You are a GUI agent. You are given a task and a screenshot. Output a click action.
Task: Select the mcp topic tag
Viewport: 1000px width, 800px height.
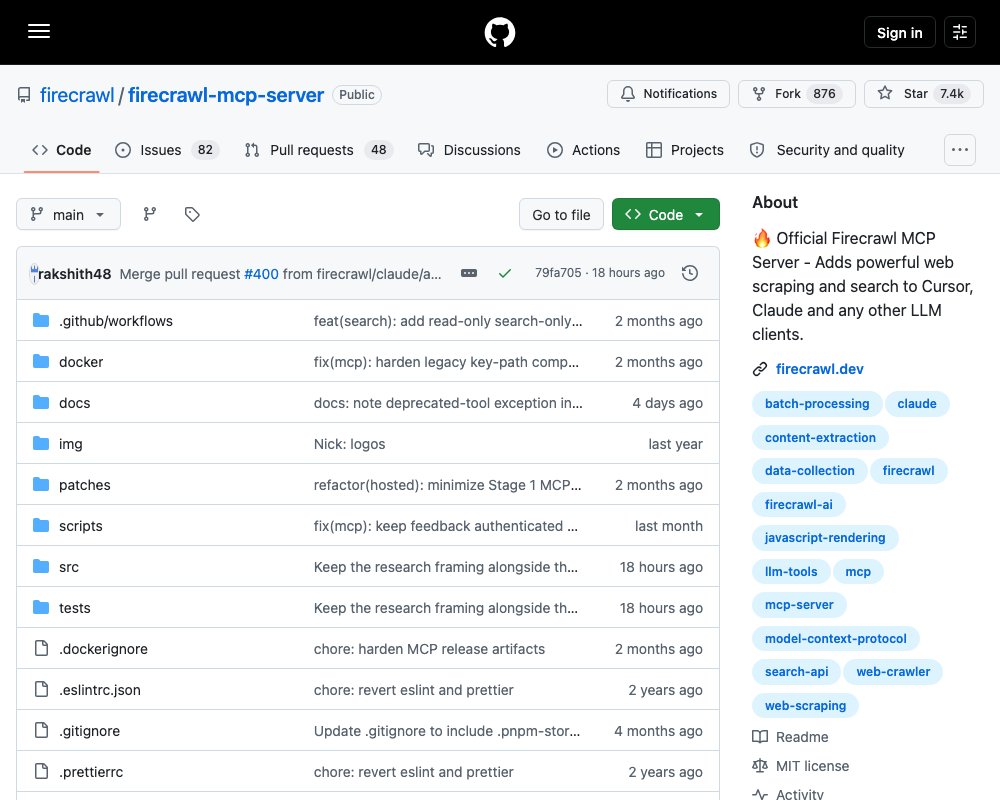pyautogui.click(x=858, y=572)
